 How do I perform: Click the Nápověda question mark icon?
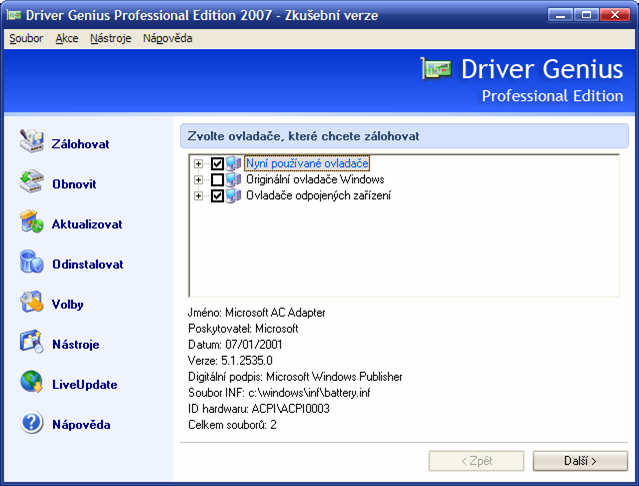(x=31, y=422)
